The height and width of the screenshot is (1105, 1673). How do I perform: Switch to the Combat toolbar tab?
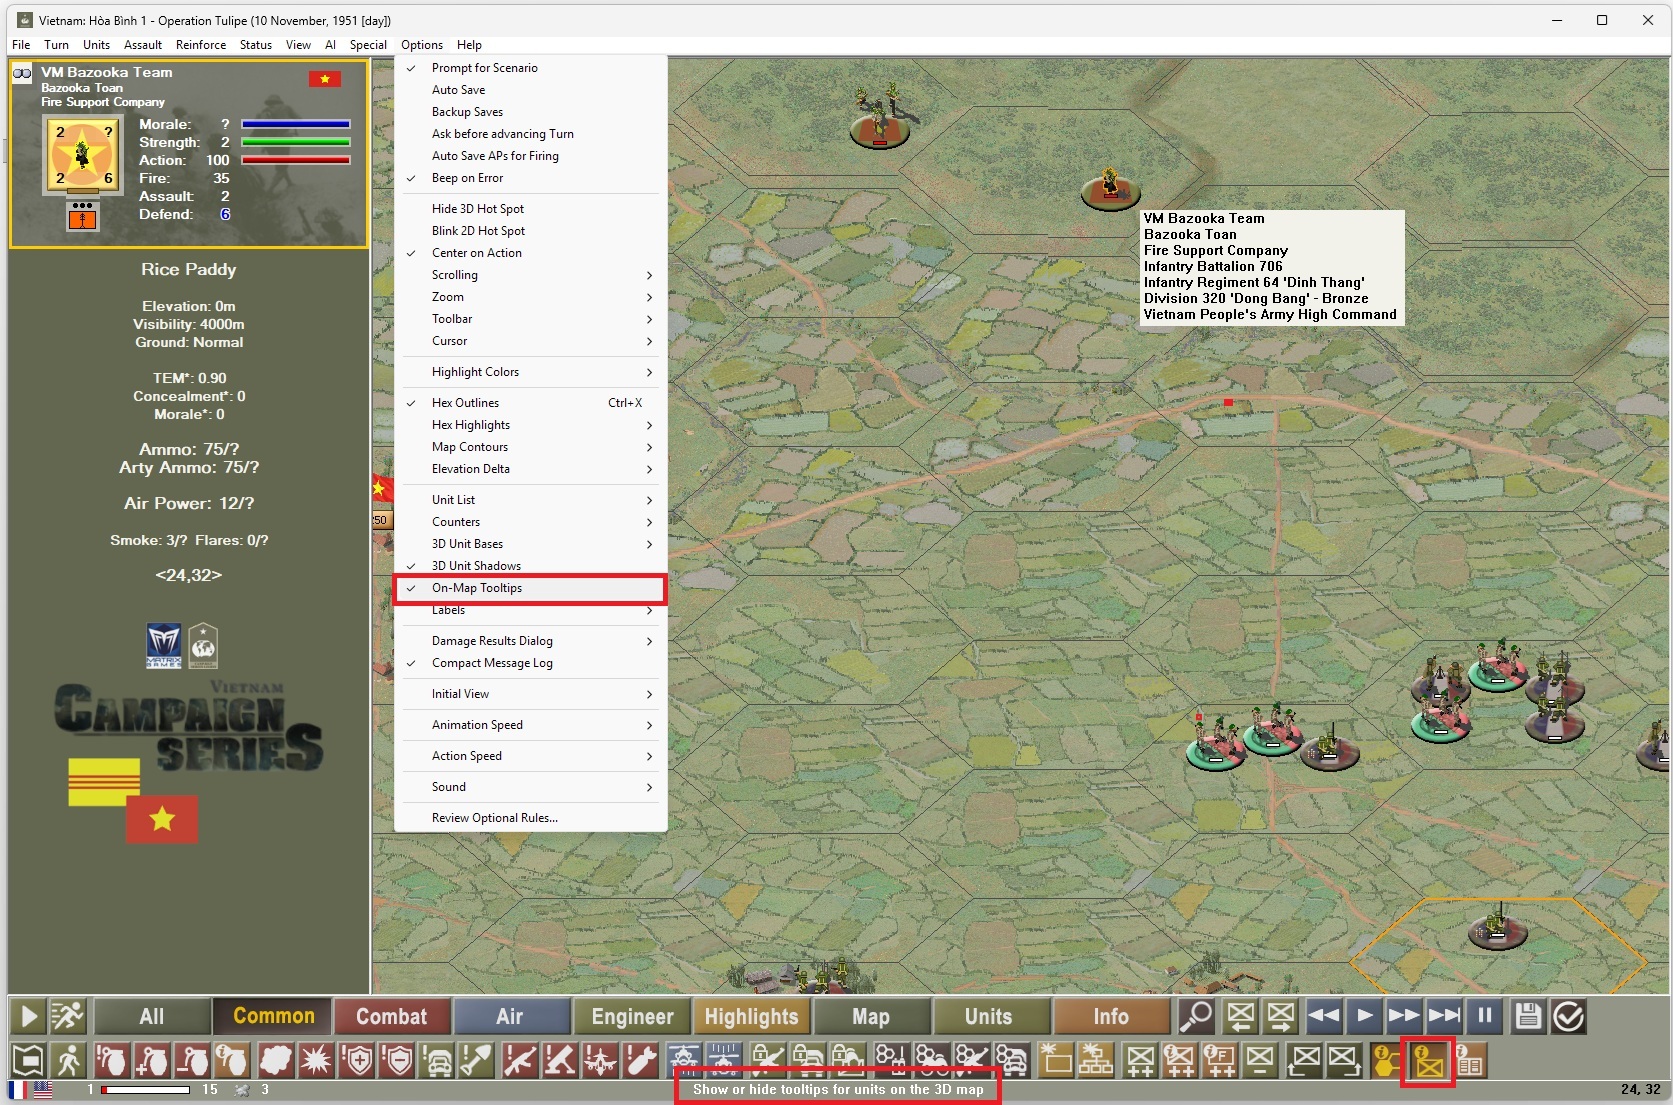point(392,1016)
